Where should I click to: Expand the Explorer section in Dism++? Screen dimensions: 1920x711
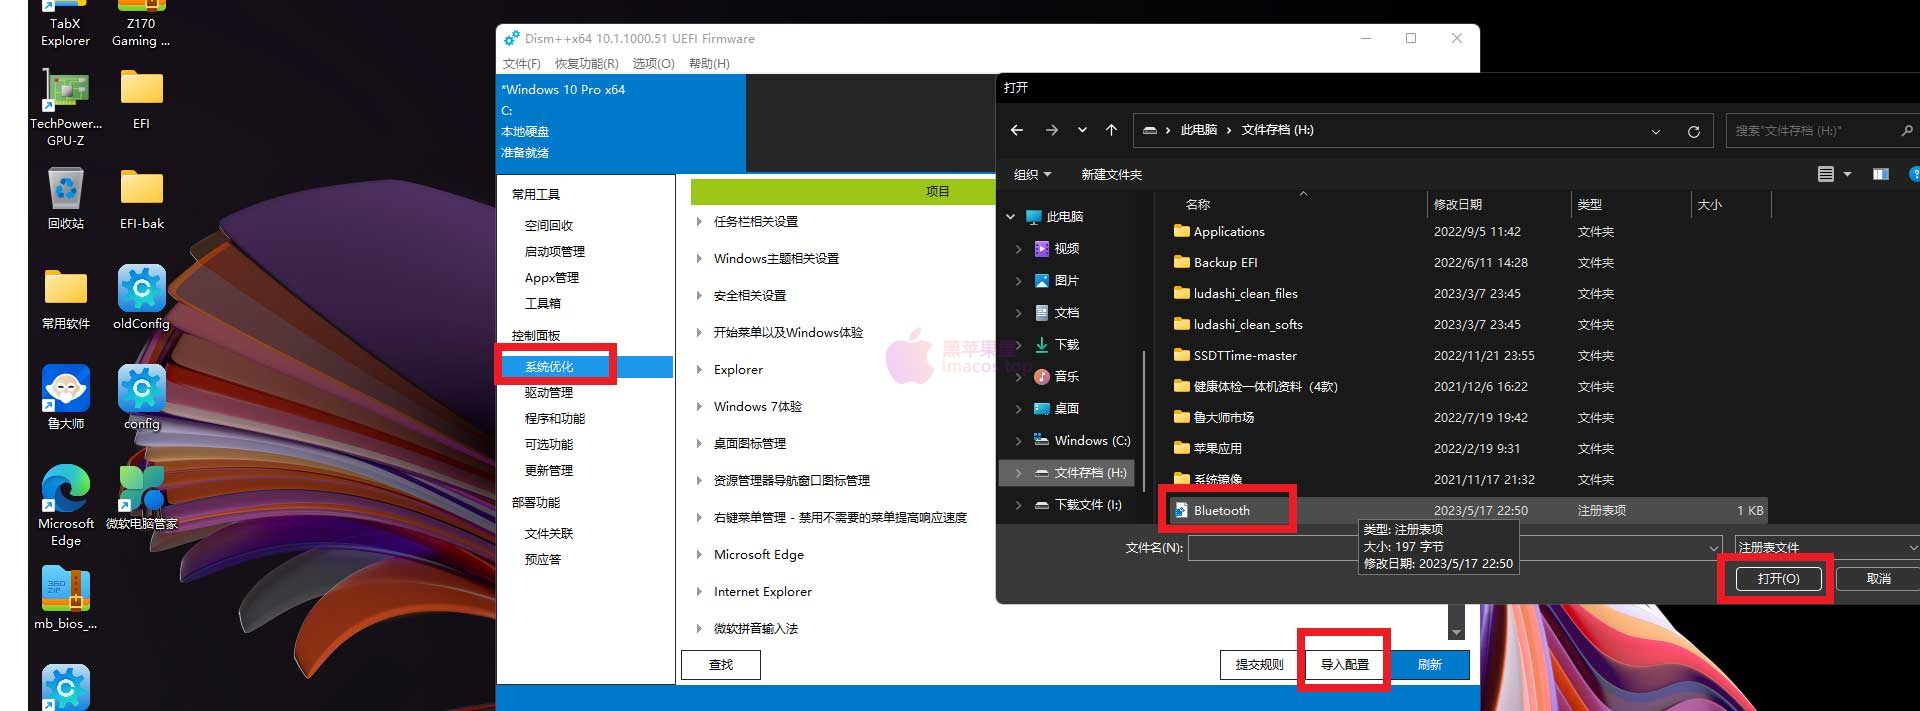(699, 370)
